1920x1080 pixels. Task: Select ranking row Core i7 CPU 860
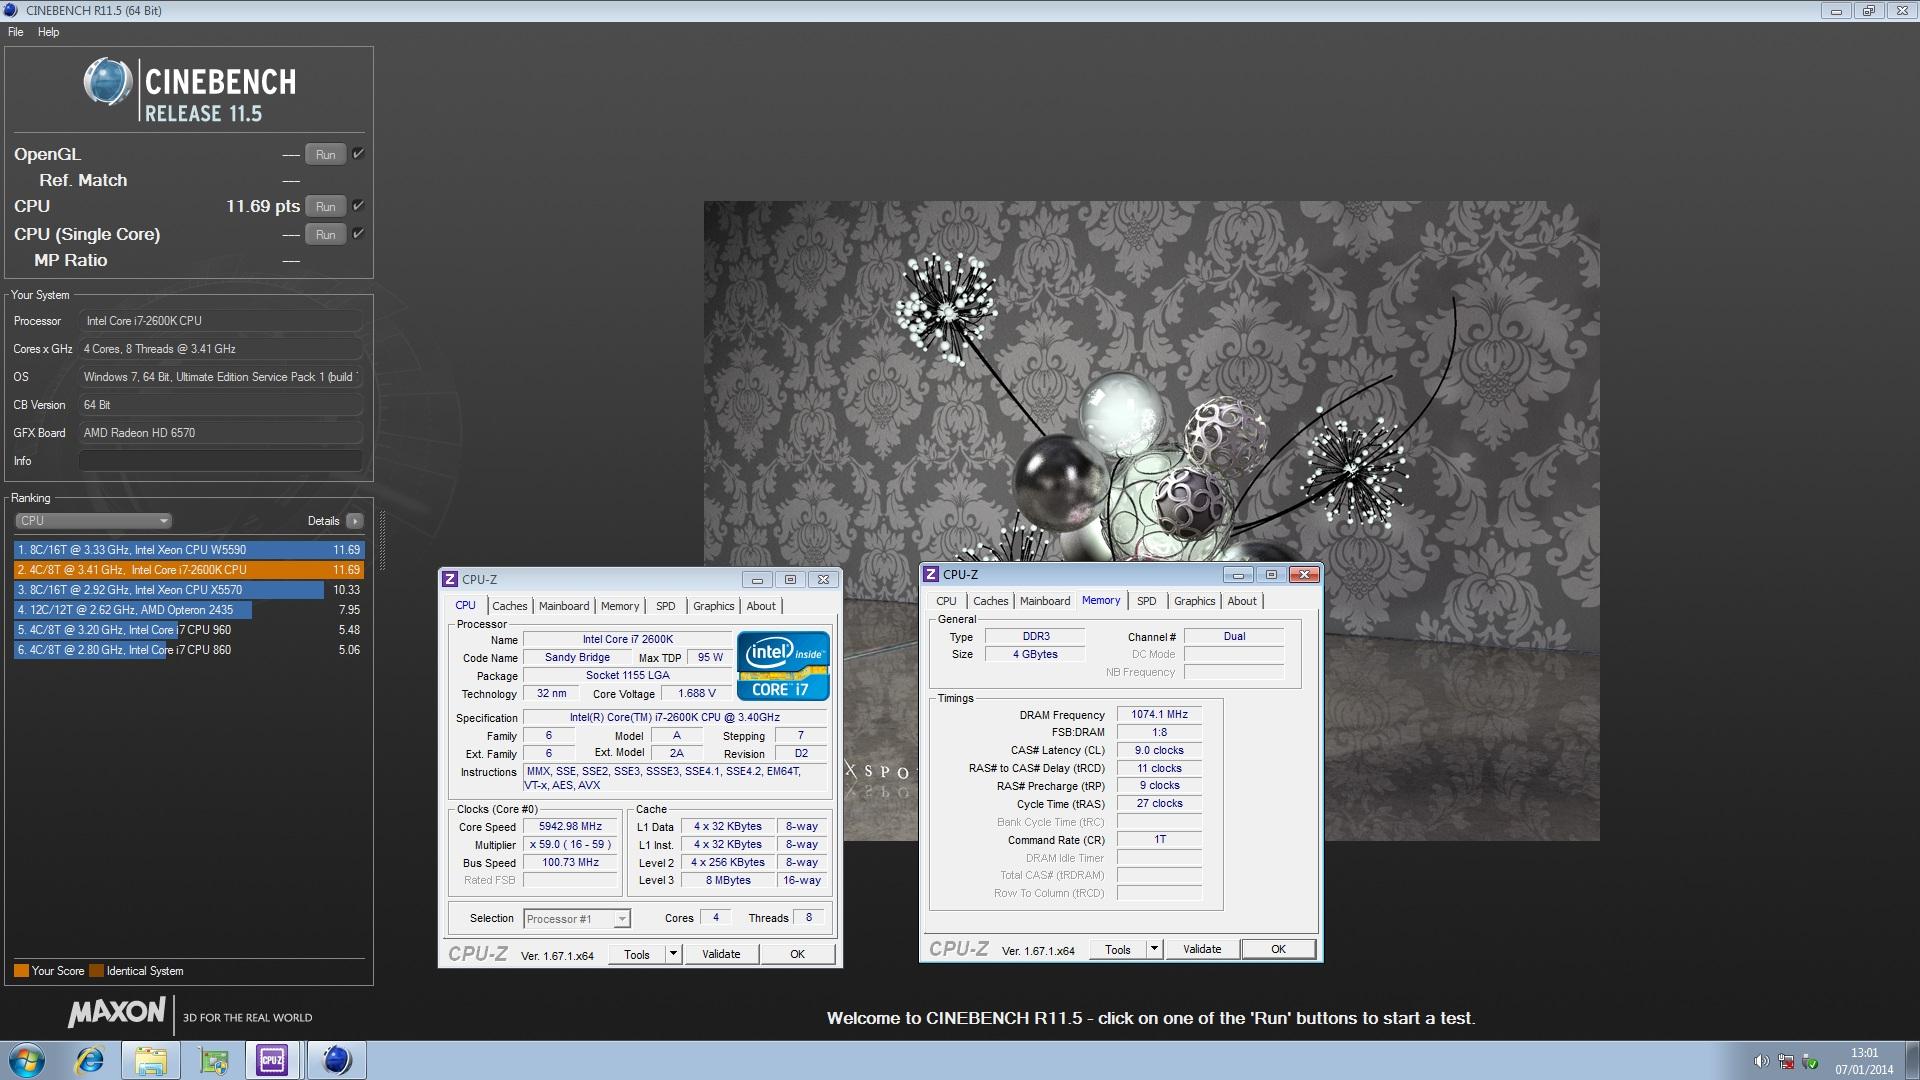click(189, 650)
